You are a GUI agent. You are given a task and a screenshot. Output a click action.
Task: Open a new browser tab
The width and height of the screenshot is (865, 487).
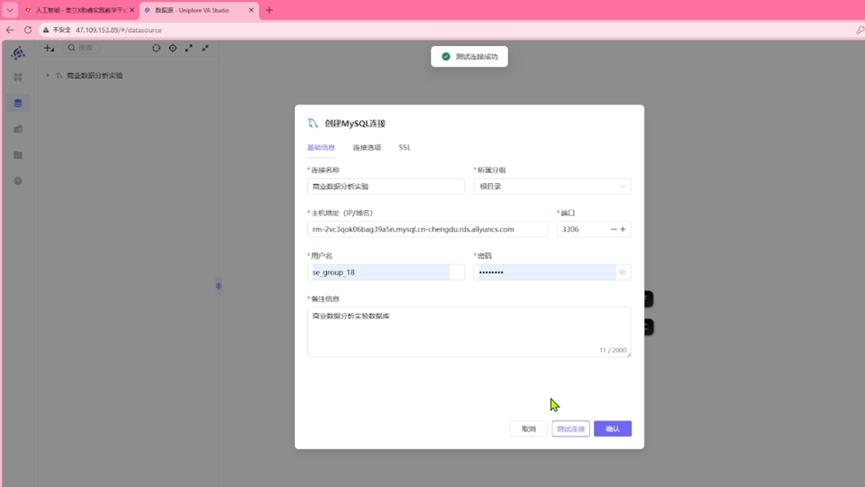[x=269, y=10]
